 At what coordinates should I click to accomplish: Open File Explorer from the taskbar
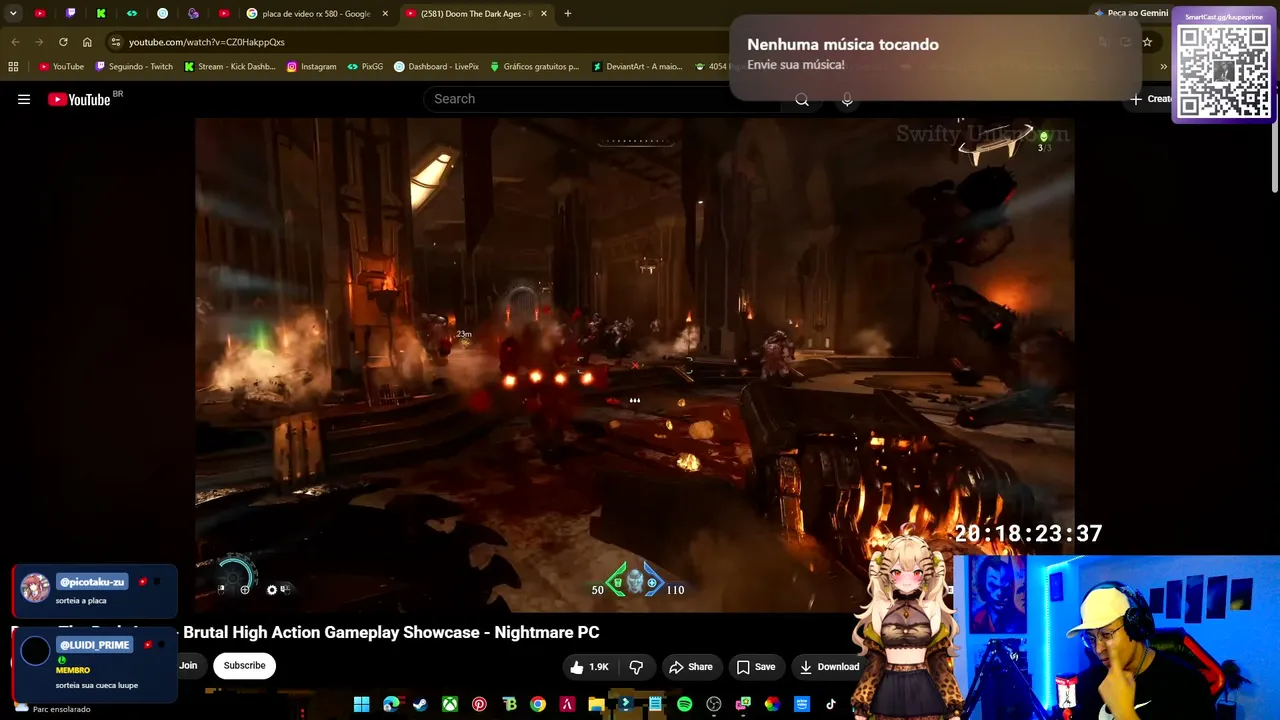(x=596, y=705)
